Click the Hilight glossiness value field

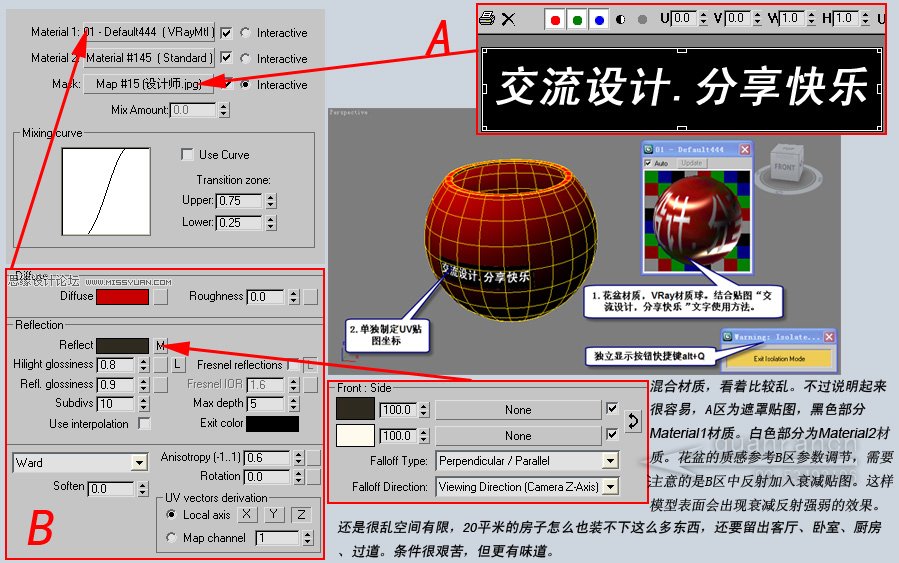click(x=116, y=365)
